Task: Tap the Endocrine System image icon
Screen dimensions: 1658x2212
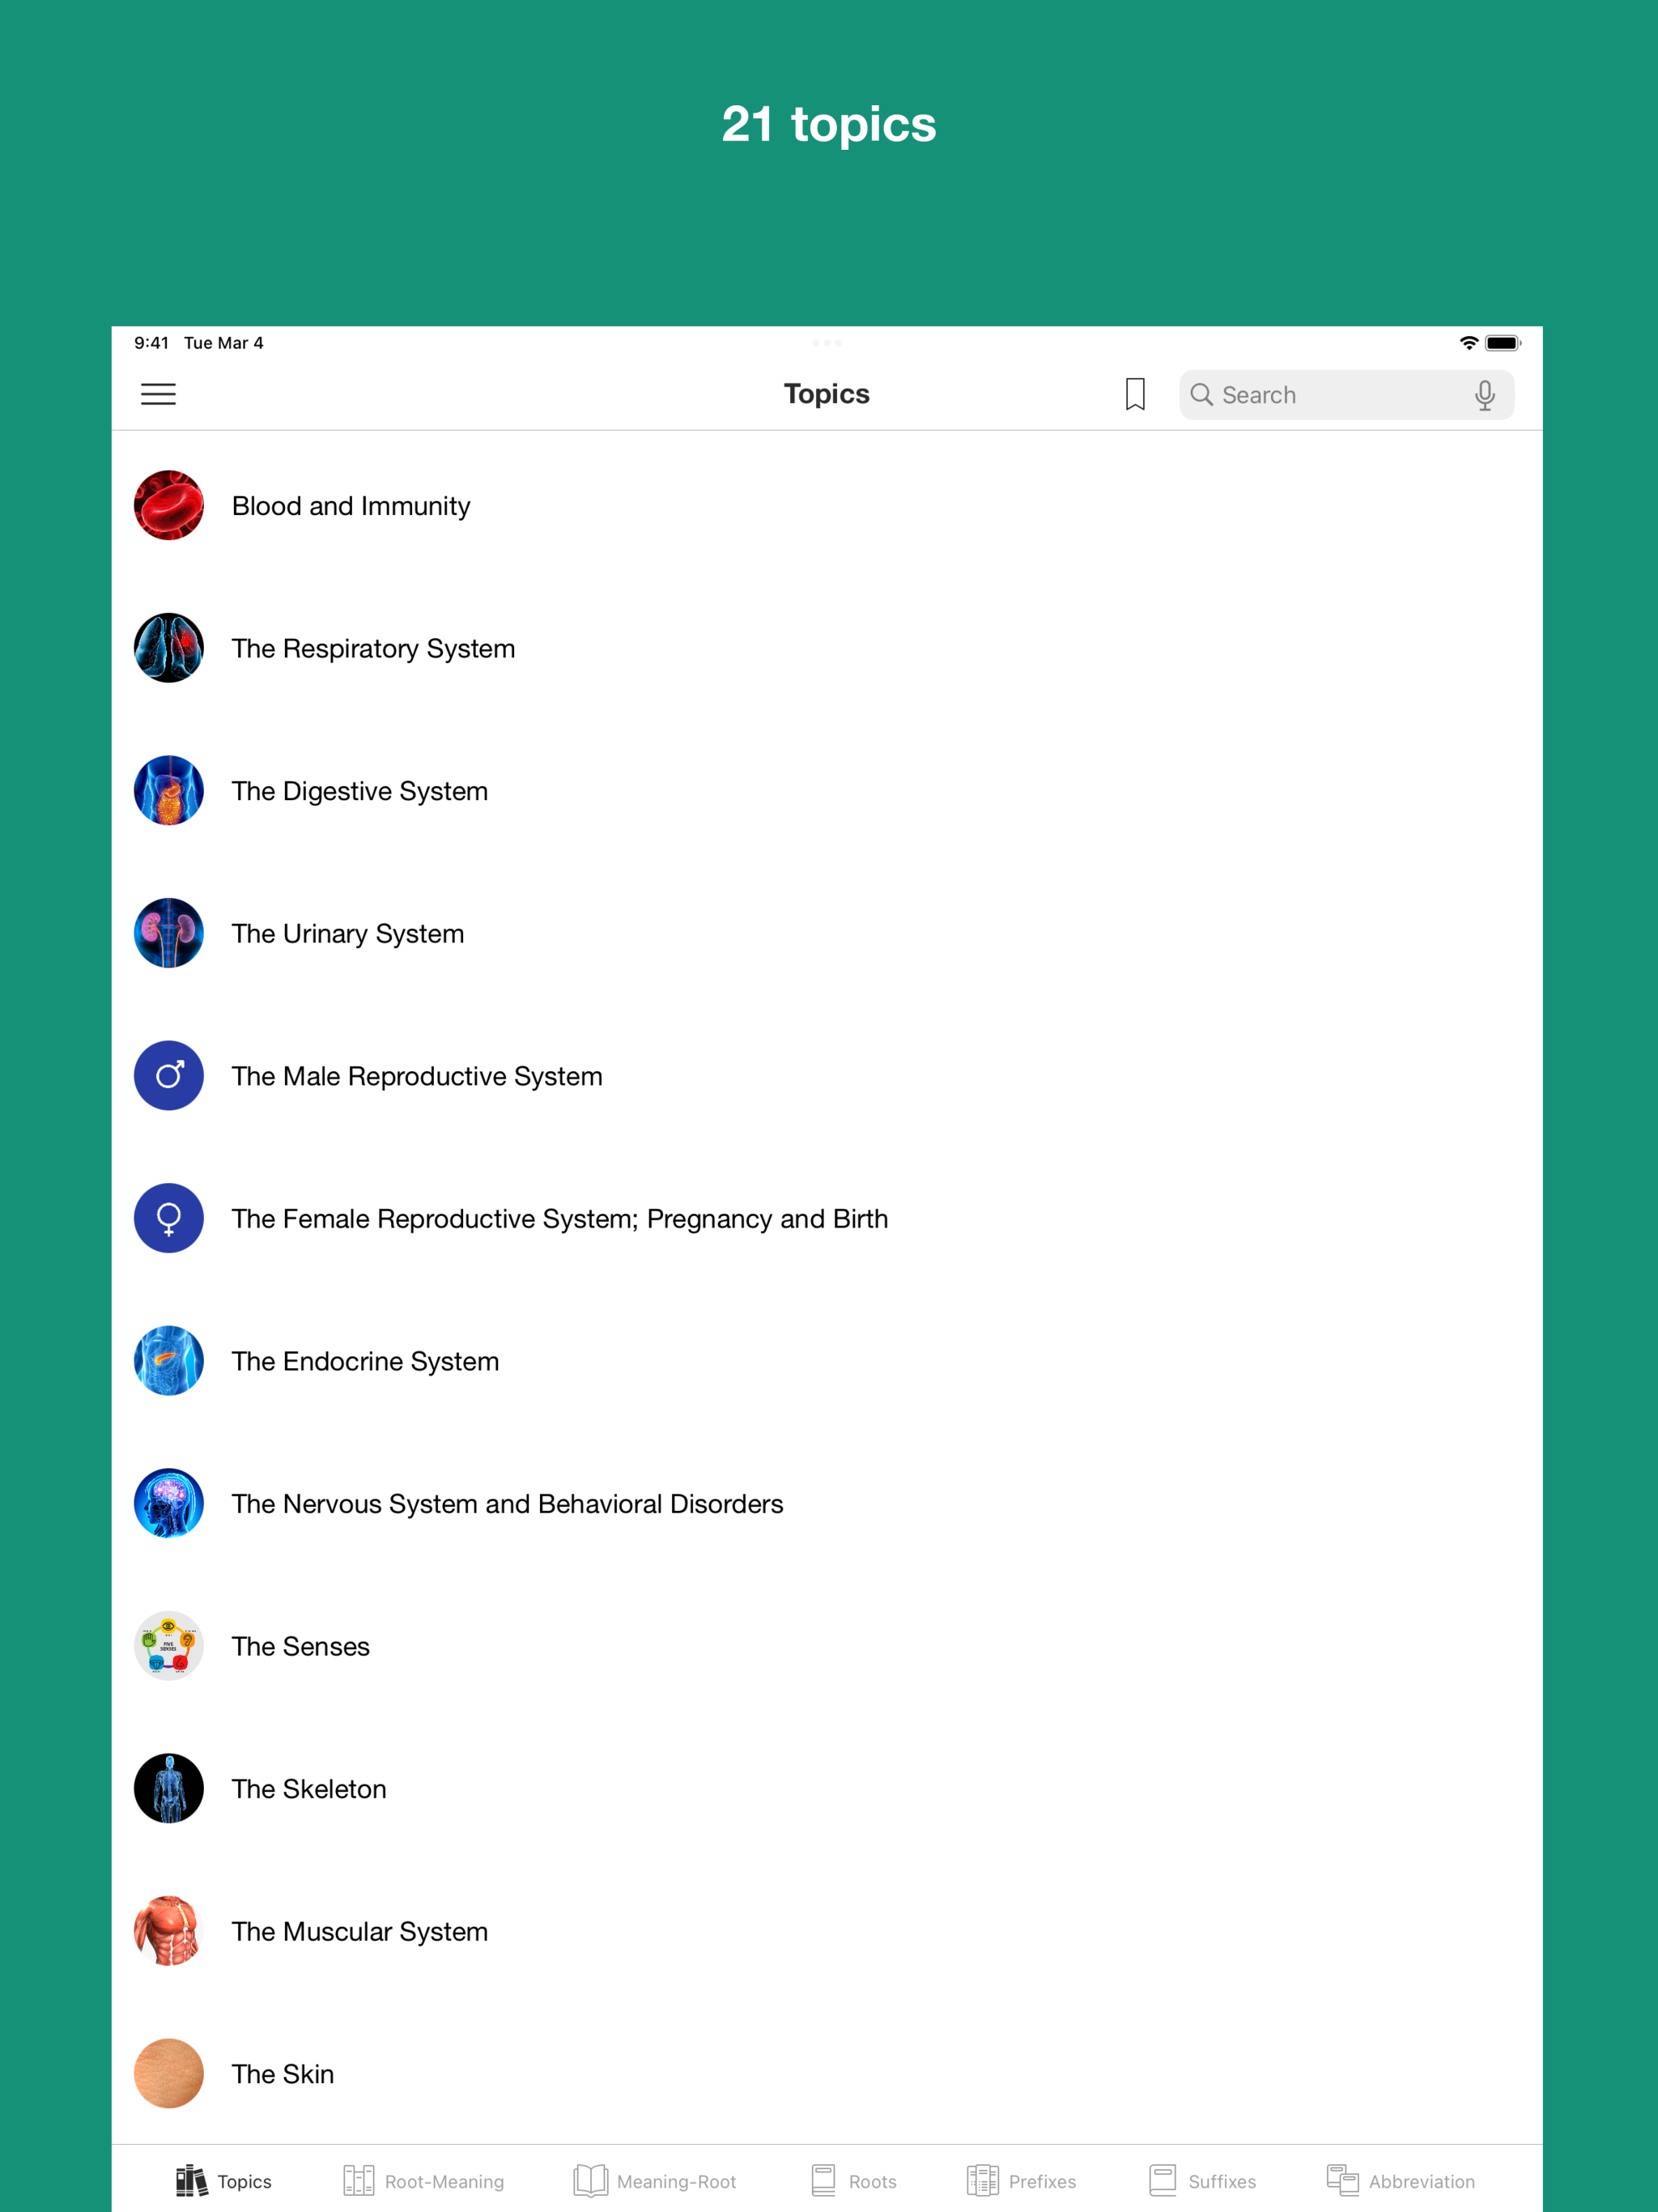Action: 169,1360
